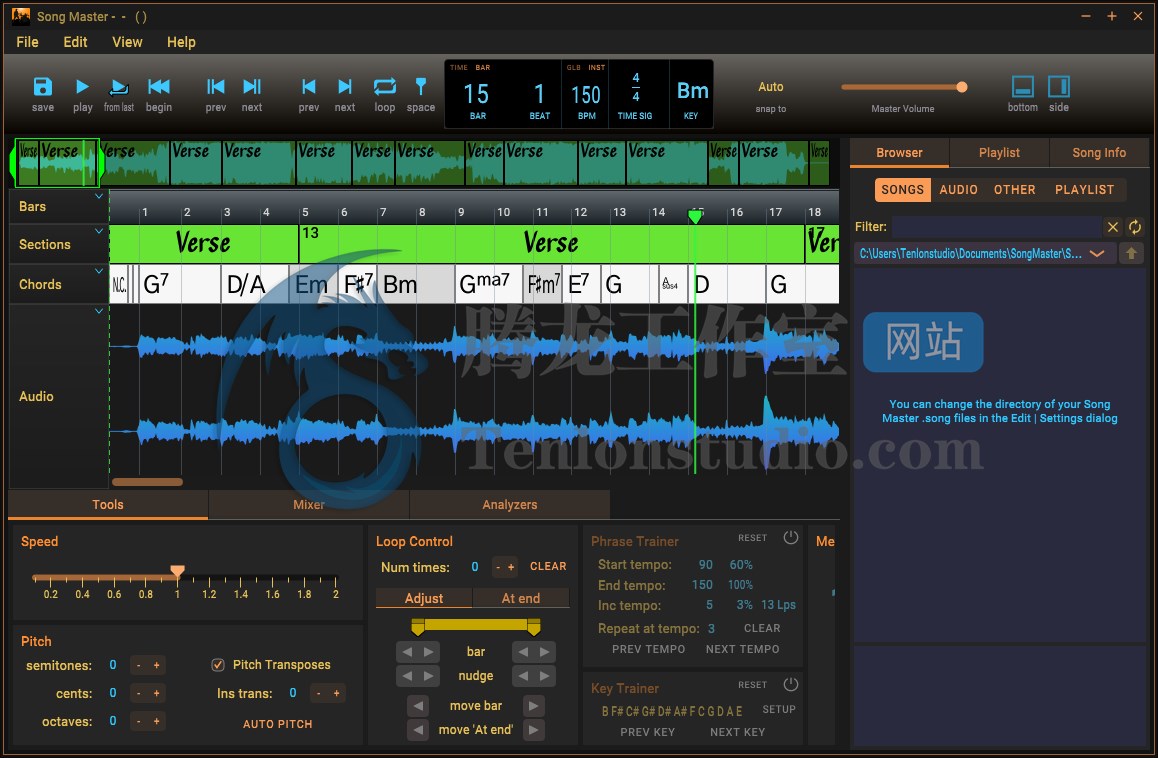Image resolution: width=1158 pixels, height=758 pixels.
Task: Expand the Audio track chevron
Action: (x=99, y=311)
